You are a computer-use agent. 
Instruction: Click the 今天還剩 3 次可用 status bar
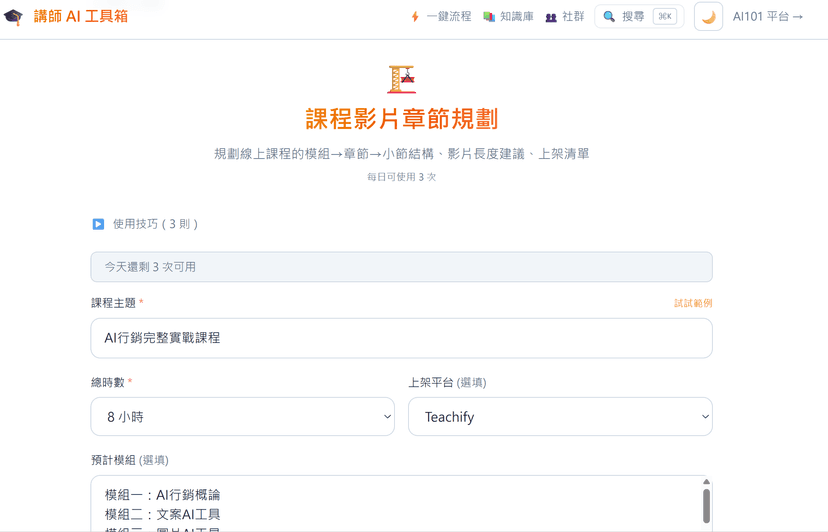pyautogui.click(x=401, y=267)
